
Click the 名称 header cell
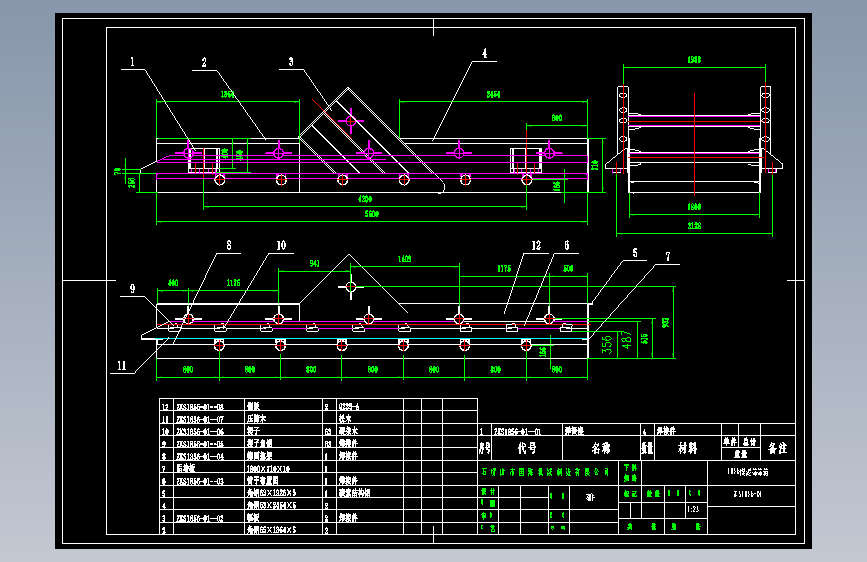(x=601, y=447)
